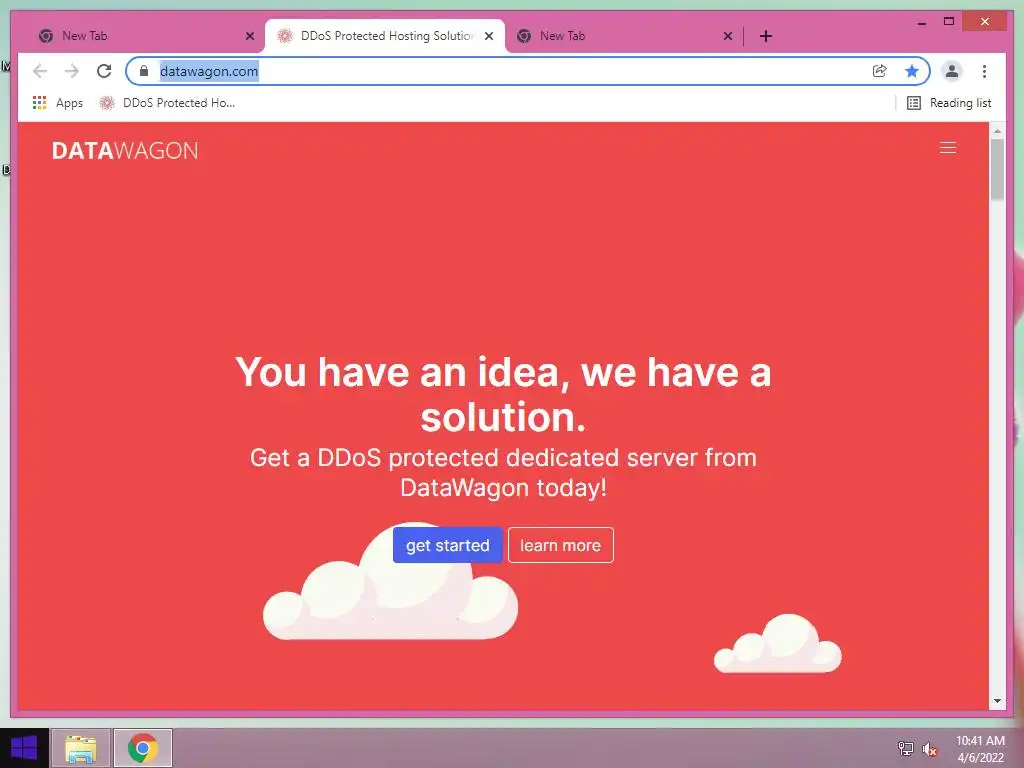Open the DDoS Protected Ho... bookmark
The width and height of the screenshot is (1024, 768).
pos(167,103)
